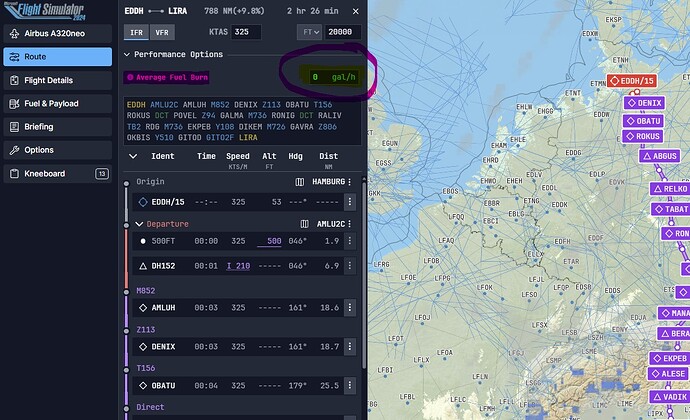Click the Fuel & Payload icon
Screen dimensions: 690x420
(17, 104)
